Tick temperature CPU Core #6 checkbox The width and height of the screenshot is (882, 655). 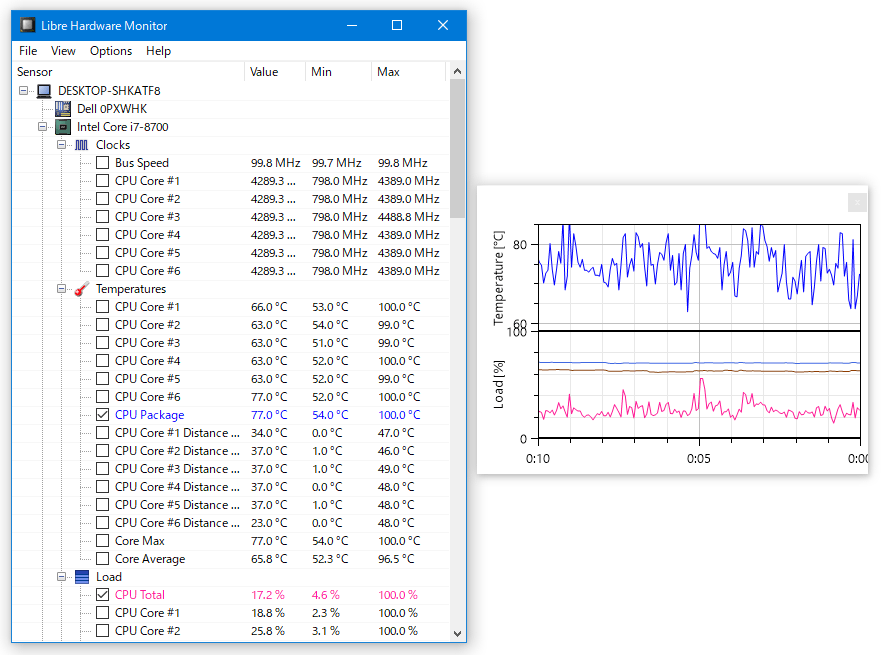102,397
